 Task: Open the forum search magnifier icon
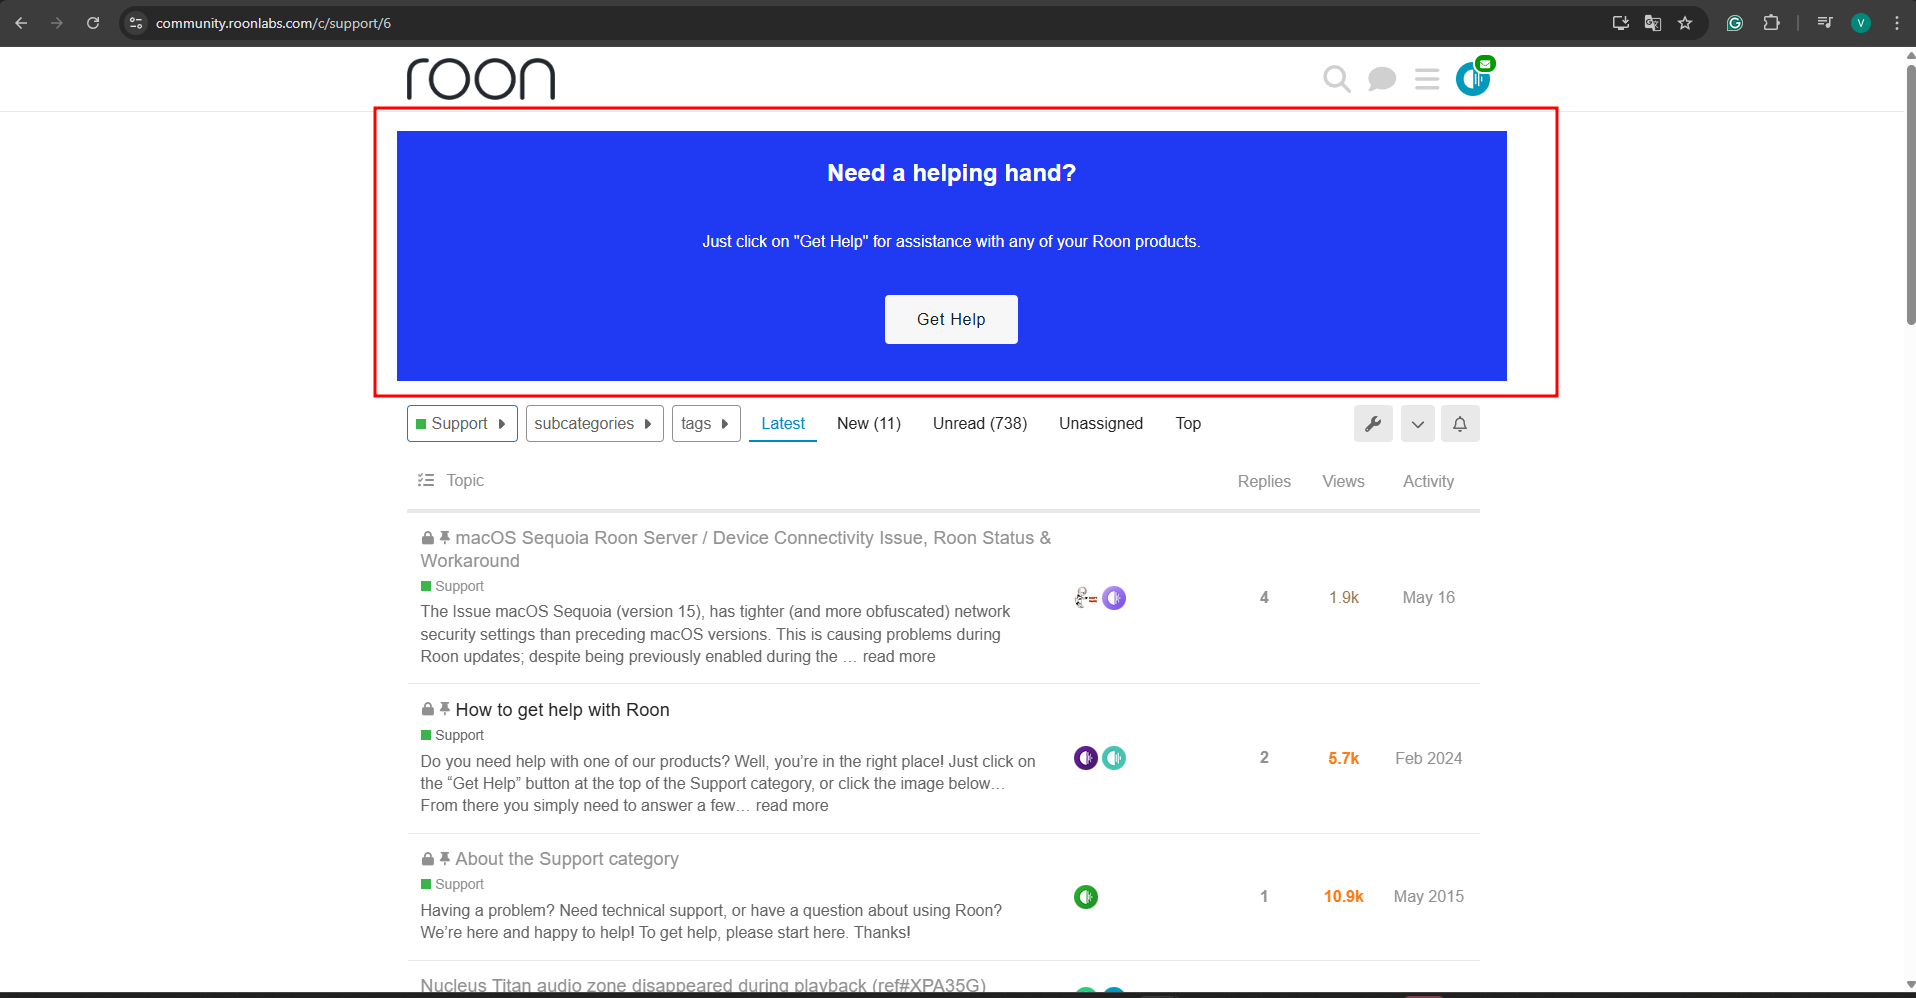pyautogui.click(x=1336, y=79)
